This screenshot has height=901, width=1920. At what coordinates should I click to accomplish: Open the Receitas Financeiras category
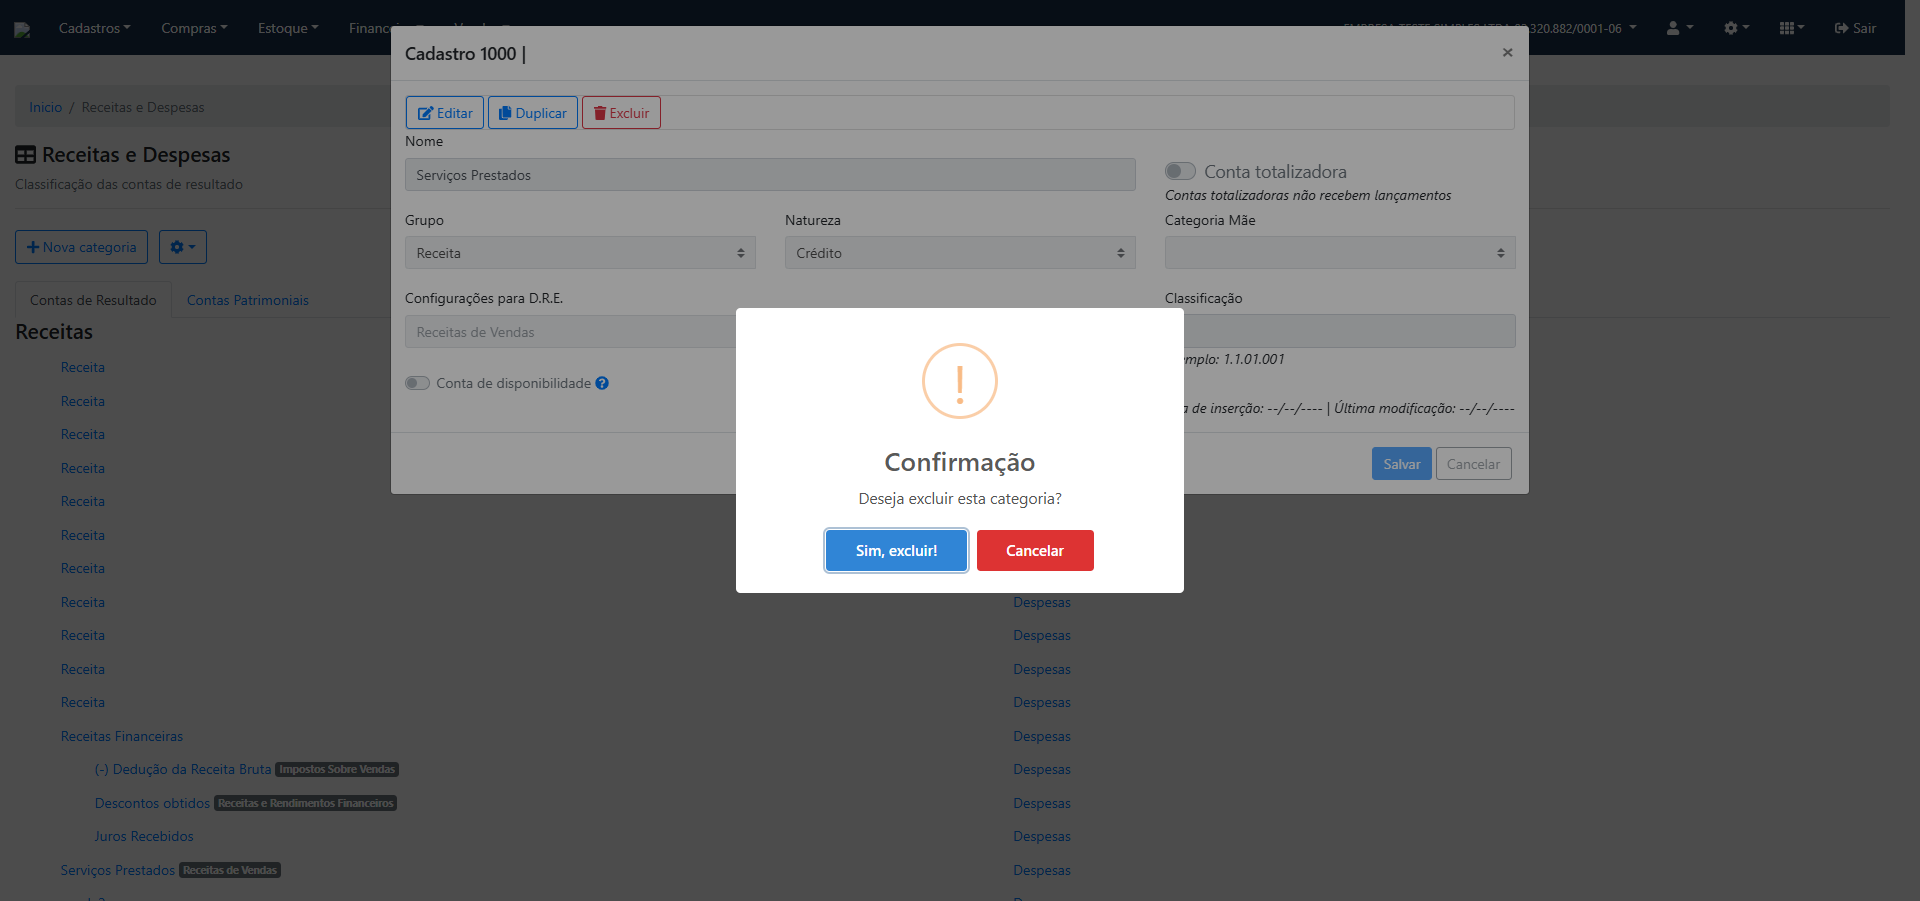121,736
